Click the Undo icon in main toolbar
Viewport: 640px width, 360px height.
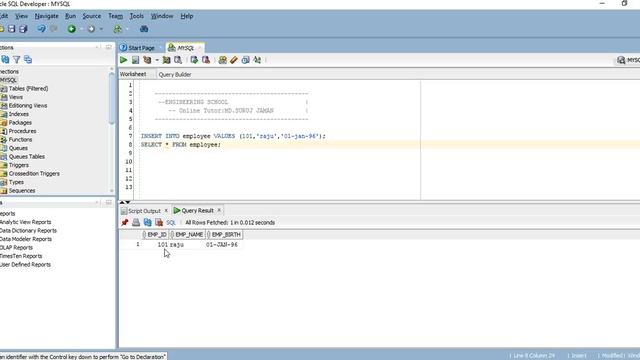(x=41, y=29)
